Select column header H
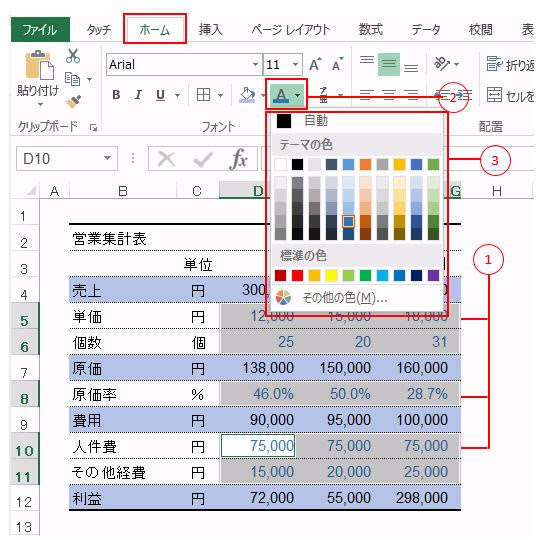The image size is (553, 540). click(x=497, y=191)
